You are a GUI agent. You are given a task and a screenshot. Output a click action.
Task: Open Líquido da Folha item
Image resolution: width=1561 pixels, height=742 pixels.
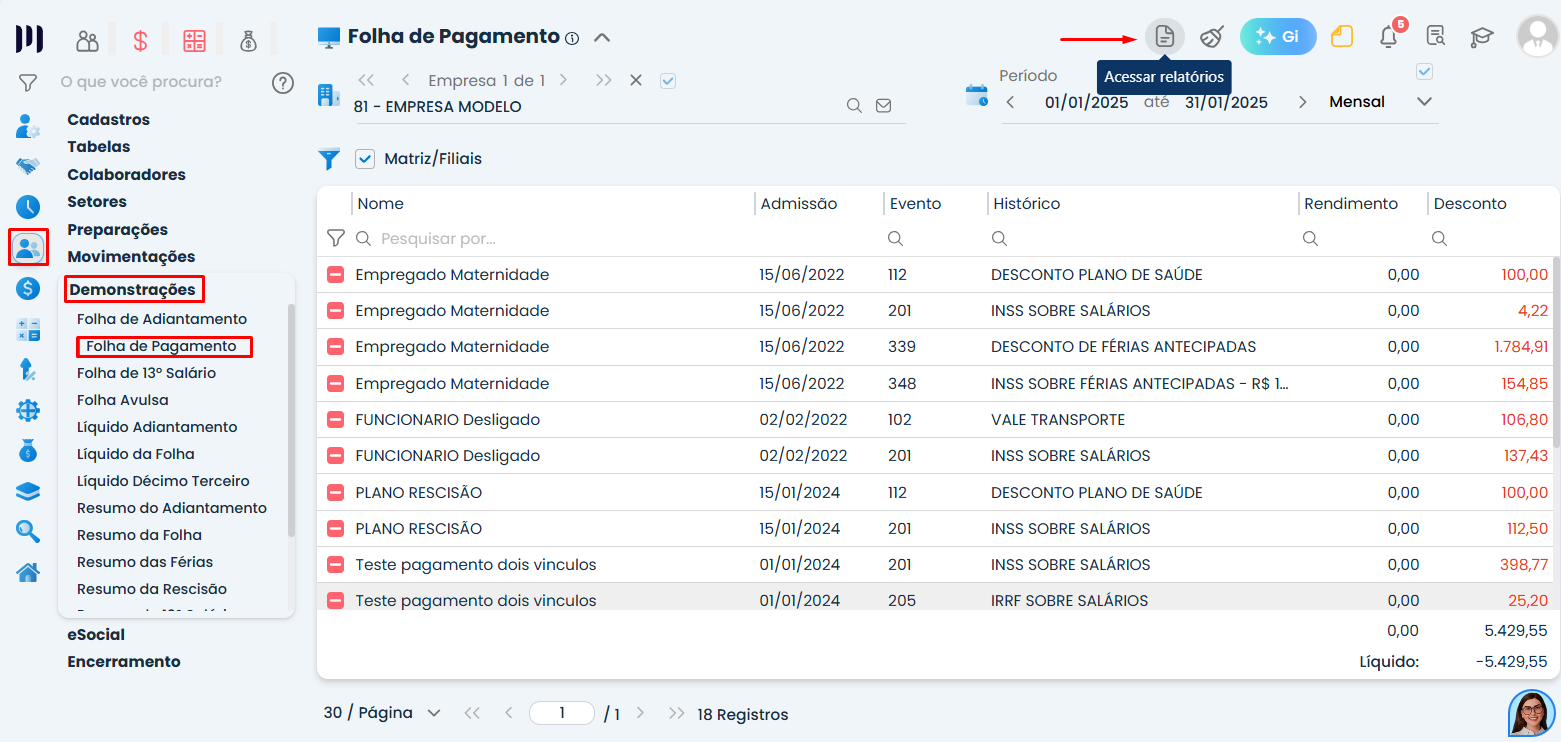point(135,454)
